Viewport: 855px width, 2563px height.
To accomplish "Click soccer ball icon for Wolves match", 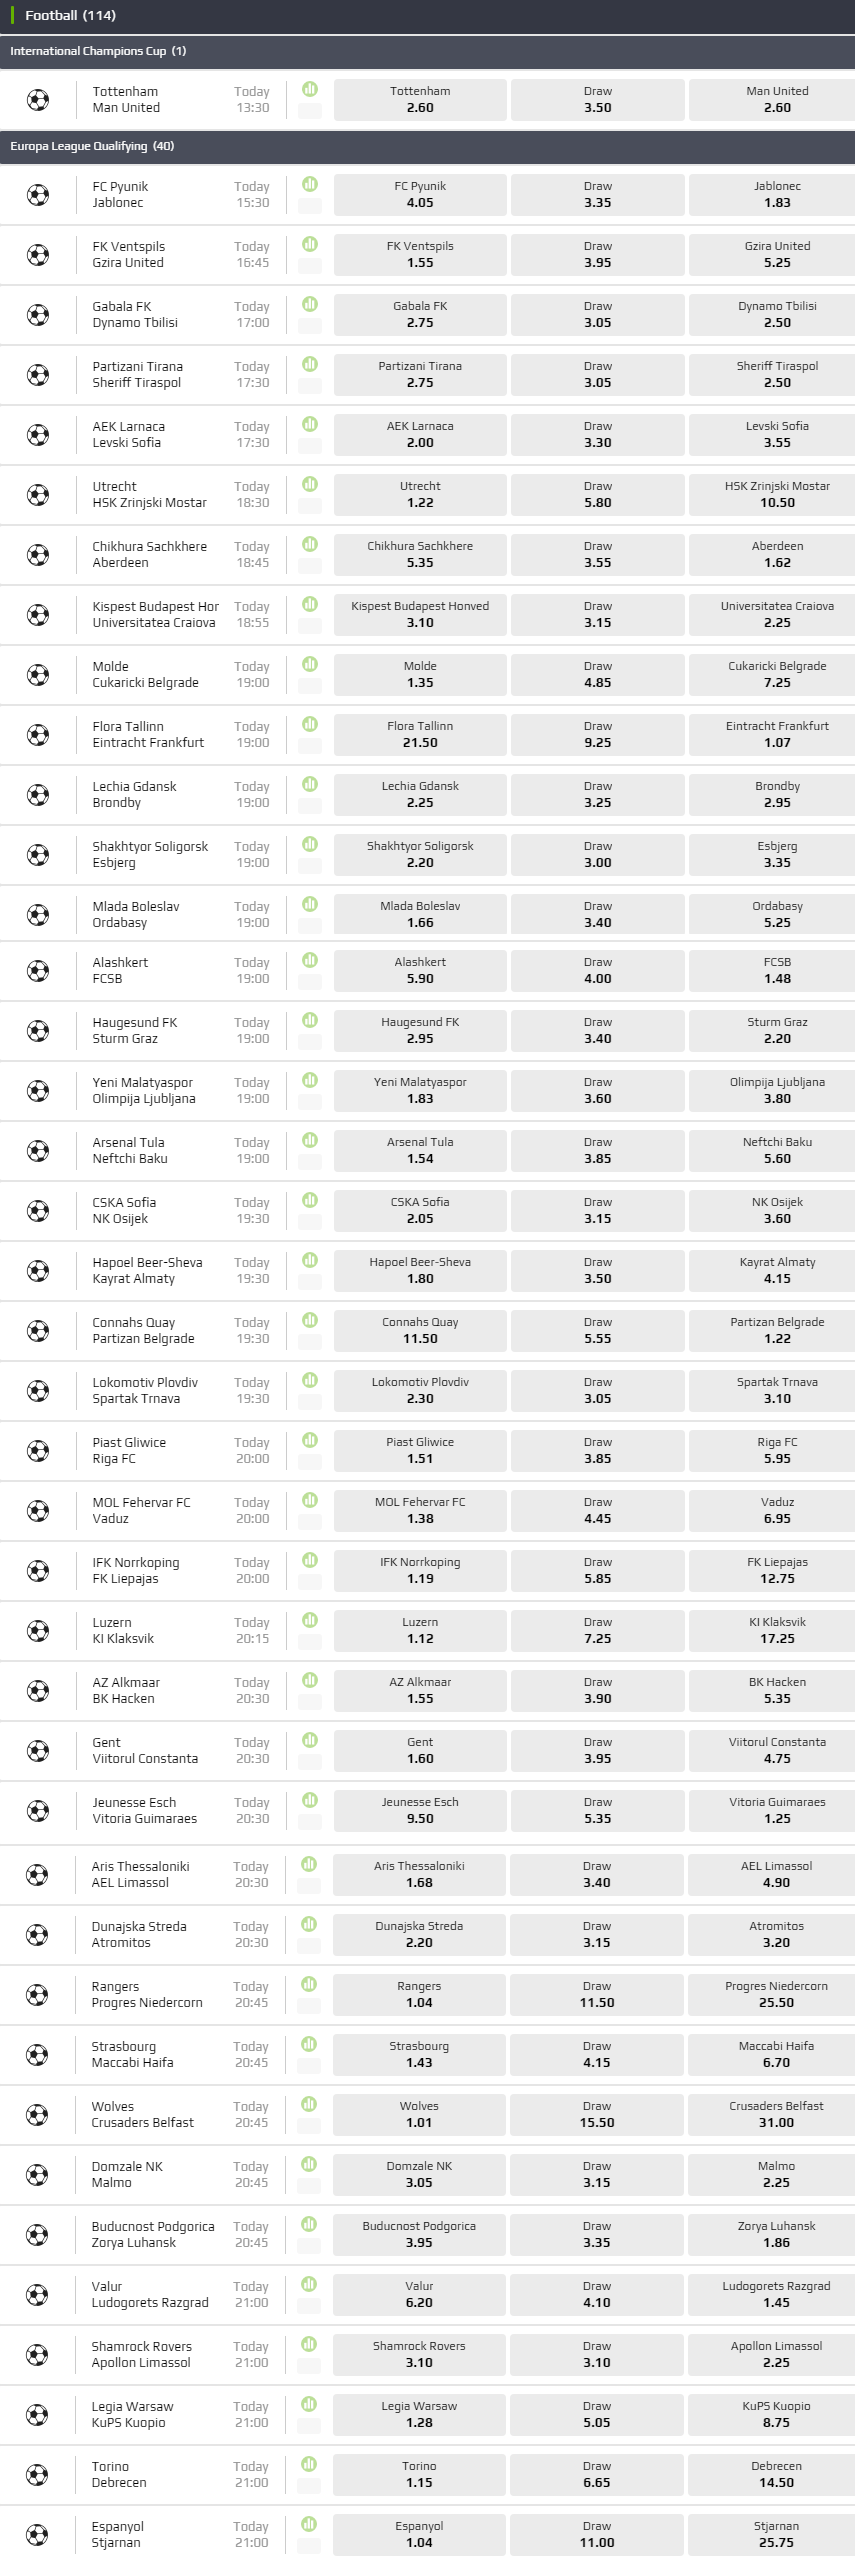I will [37, 2115].
